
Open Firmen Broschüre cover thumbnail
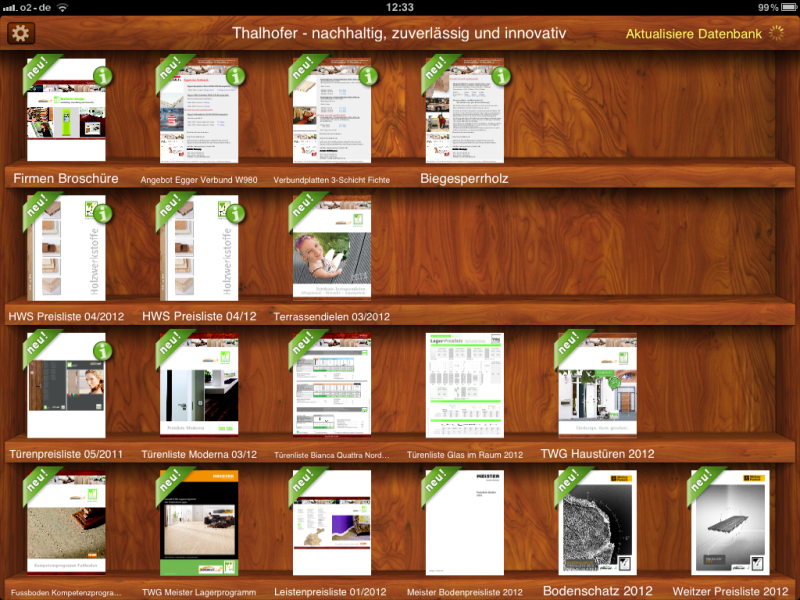pyautogui.click(x=66, y=110)
